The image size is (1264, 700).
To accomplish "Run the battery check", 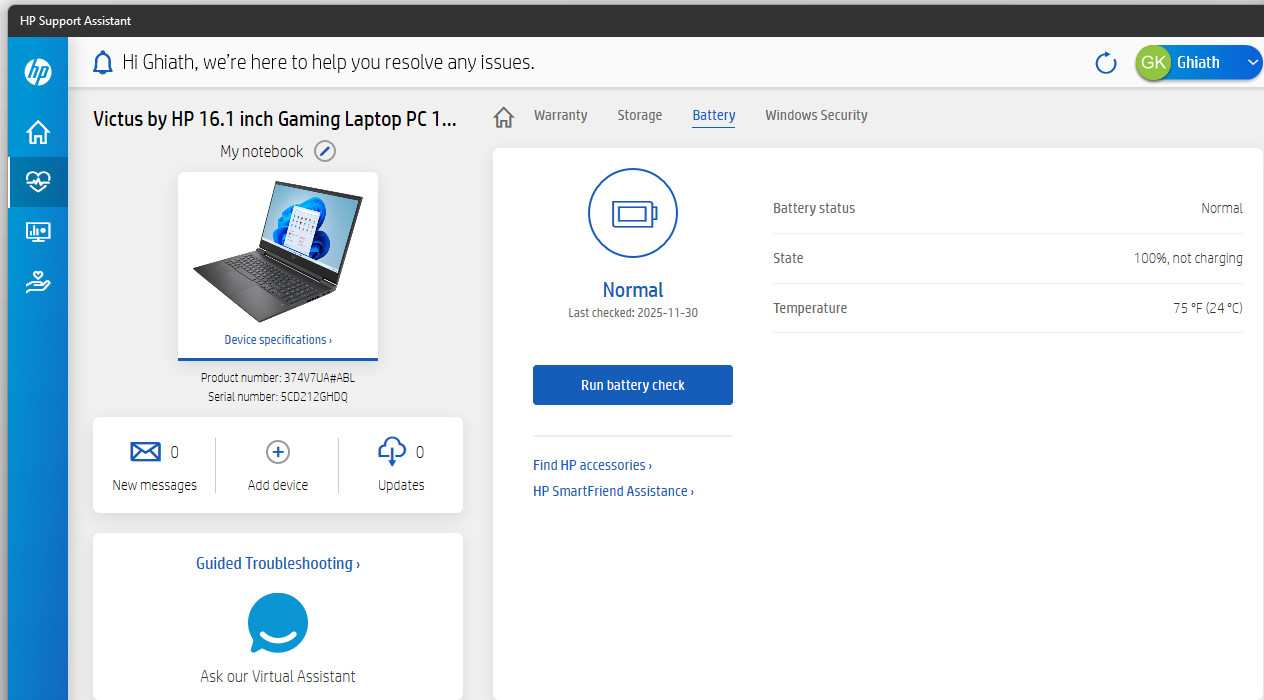I will coord(633,385).
